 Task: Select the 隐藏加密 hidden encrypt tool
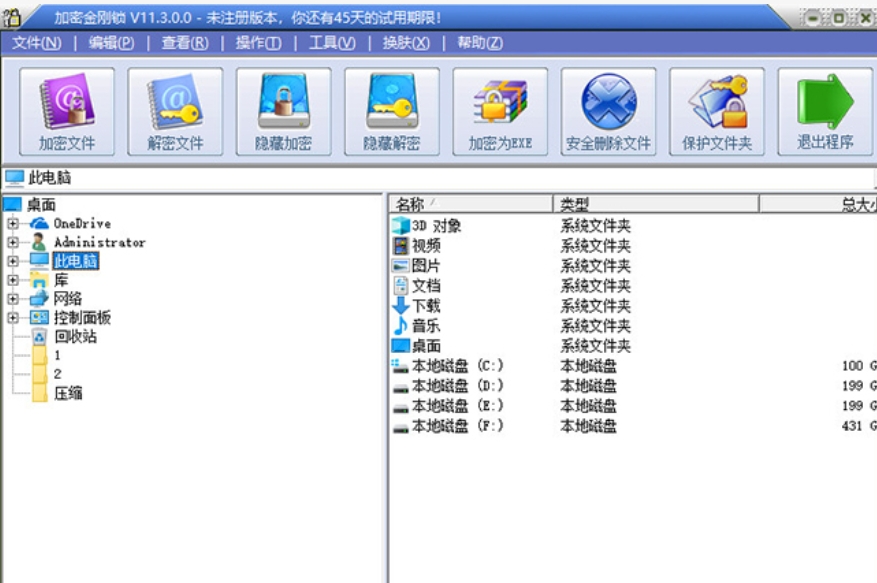tap(284, 111)
